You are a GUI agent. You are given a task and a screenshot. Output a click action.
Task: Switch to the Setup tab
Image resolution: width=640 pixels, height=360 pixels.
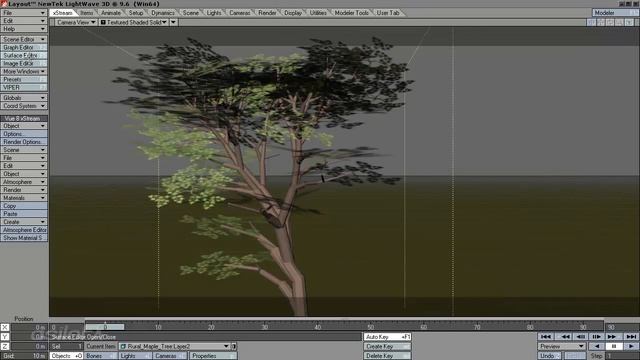(x=136, y=13)
